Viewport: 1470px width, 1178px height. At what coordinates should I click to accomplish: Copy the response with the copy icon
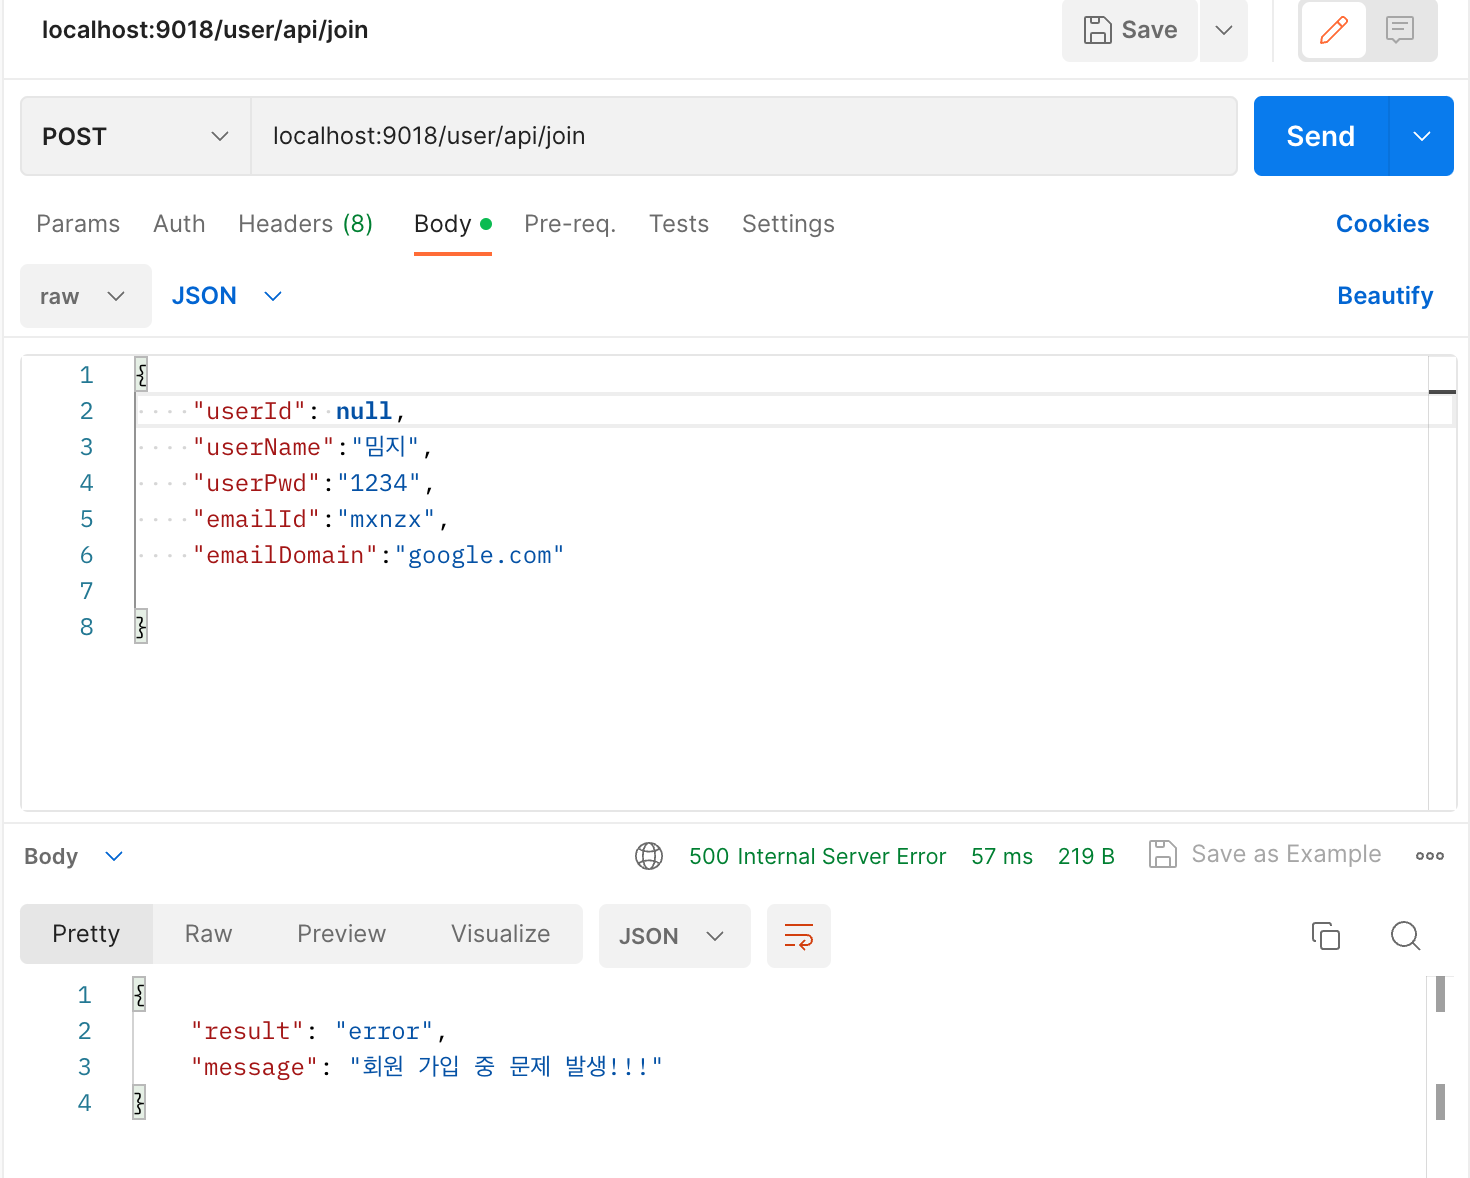click(x=1326, y=936)
